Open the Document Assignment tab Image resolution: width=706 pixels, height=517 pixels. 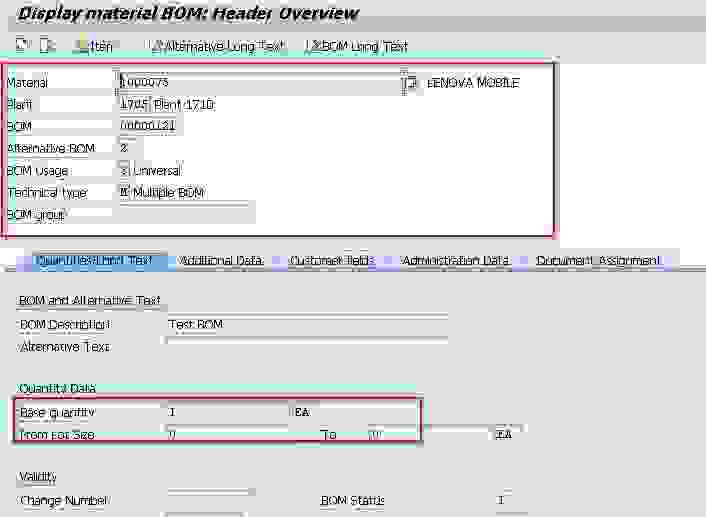[598, 260]
